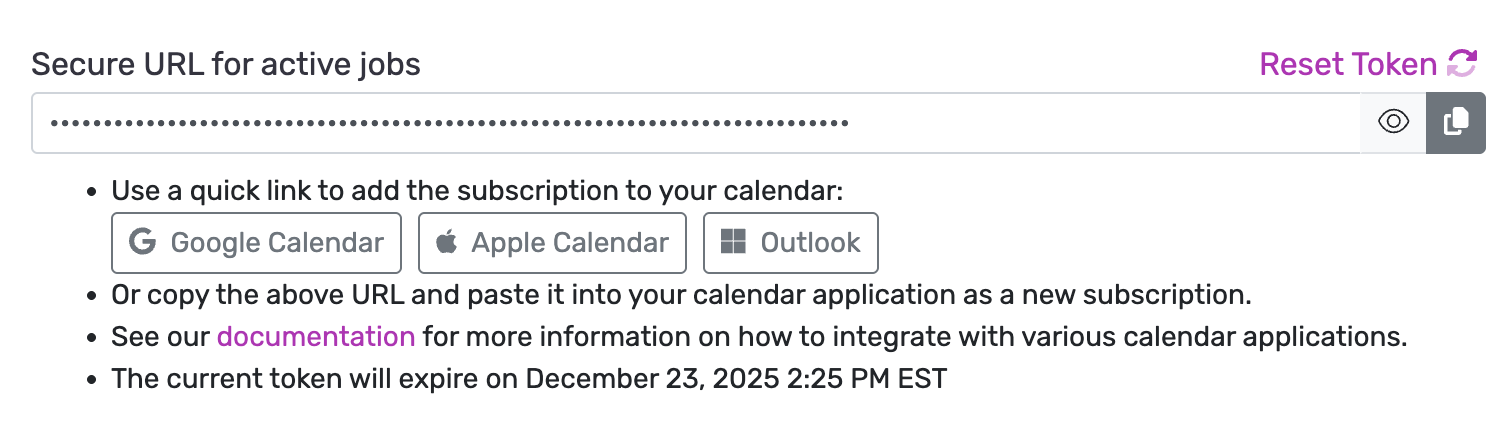Choose the Outlook quick link button label
The width and height of the screenshot is (1508, 422).
tap(810, 242)
